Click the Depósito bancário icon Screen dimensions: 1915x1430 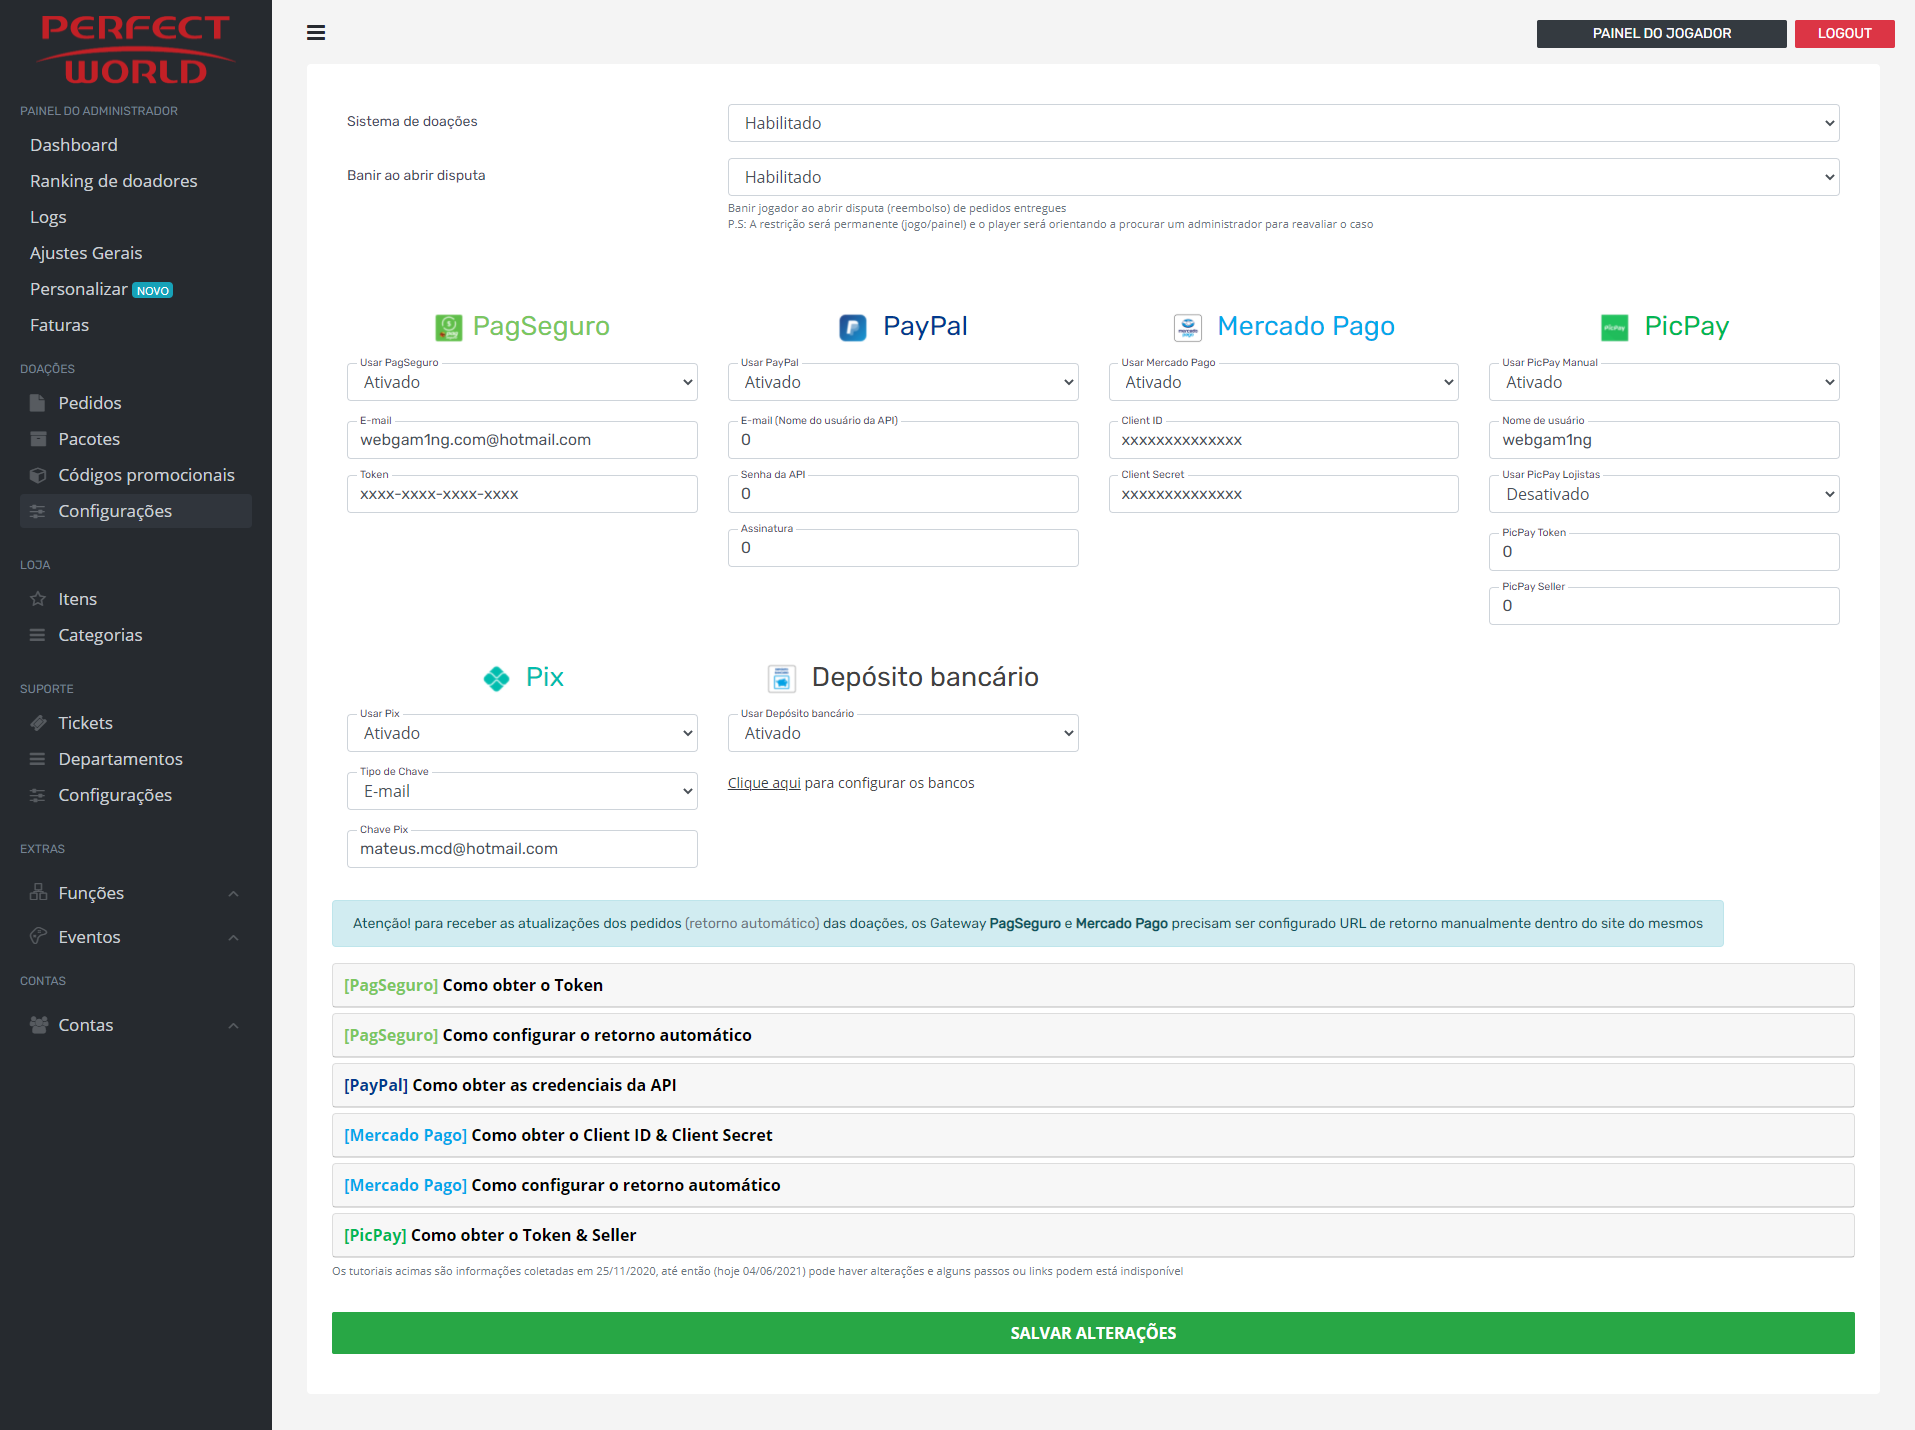782,678
